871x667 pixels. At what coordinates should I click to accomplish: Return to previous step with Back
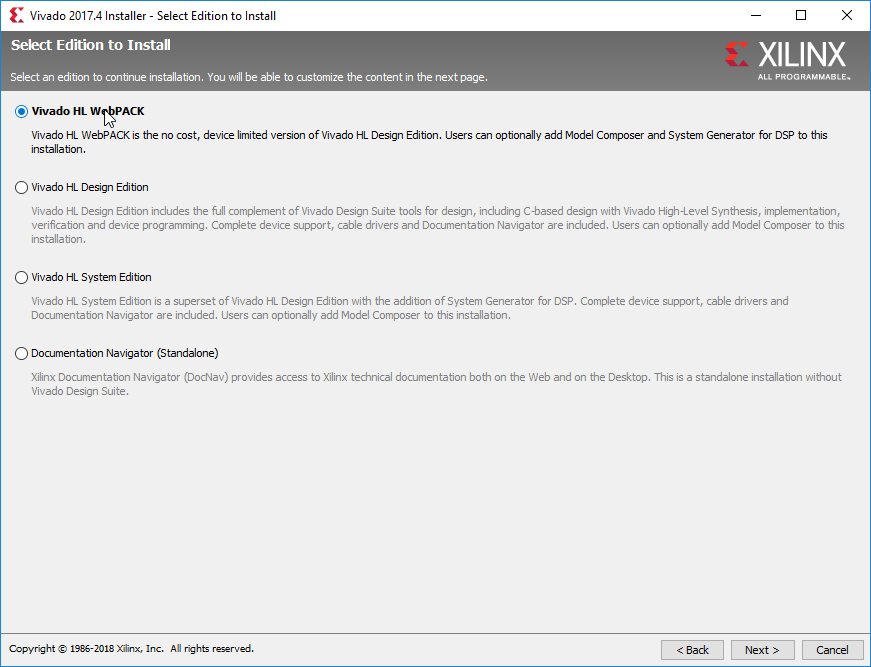click(x=692, y=650)
